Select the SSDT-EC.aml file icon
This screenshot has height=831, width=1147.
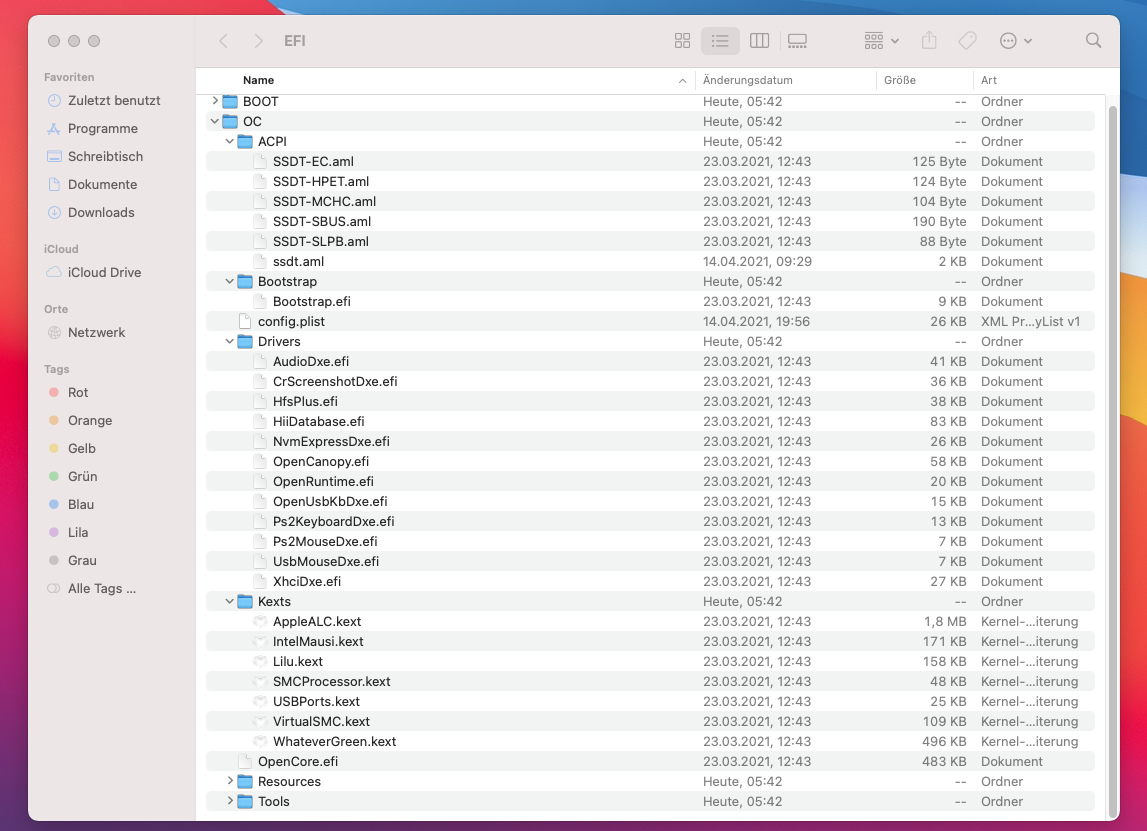(260, 162)
